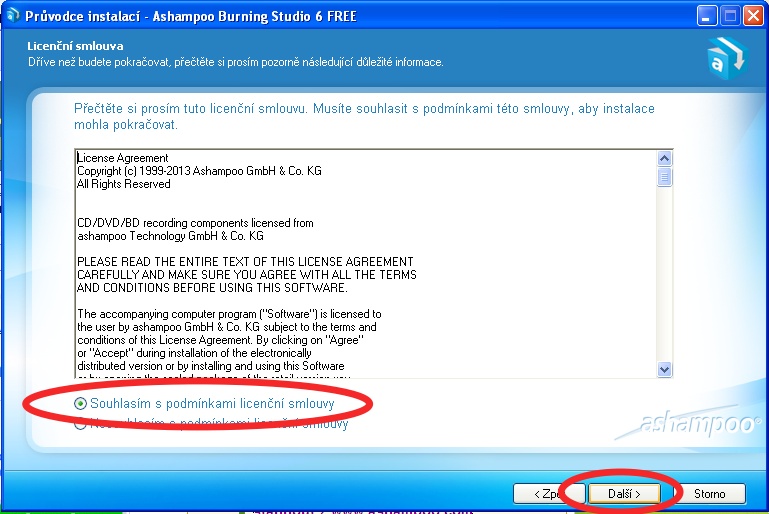
Task: Maximize the installer wizard window
Action: (x=730, y=16)
